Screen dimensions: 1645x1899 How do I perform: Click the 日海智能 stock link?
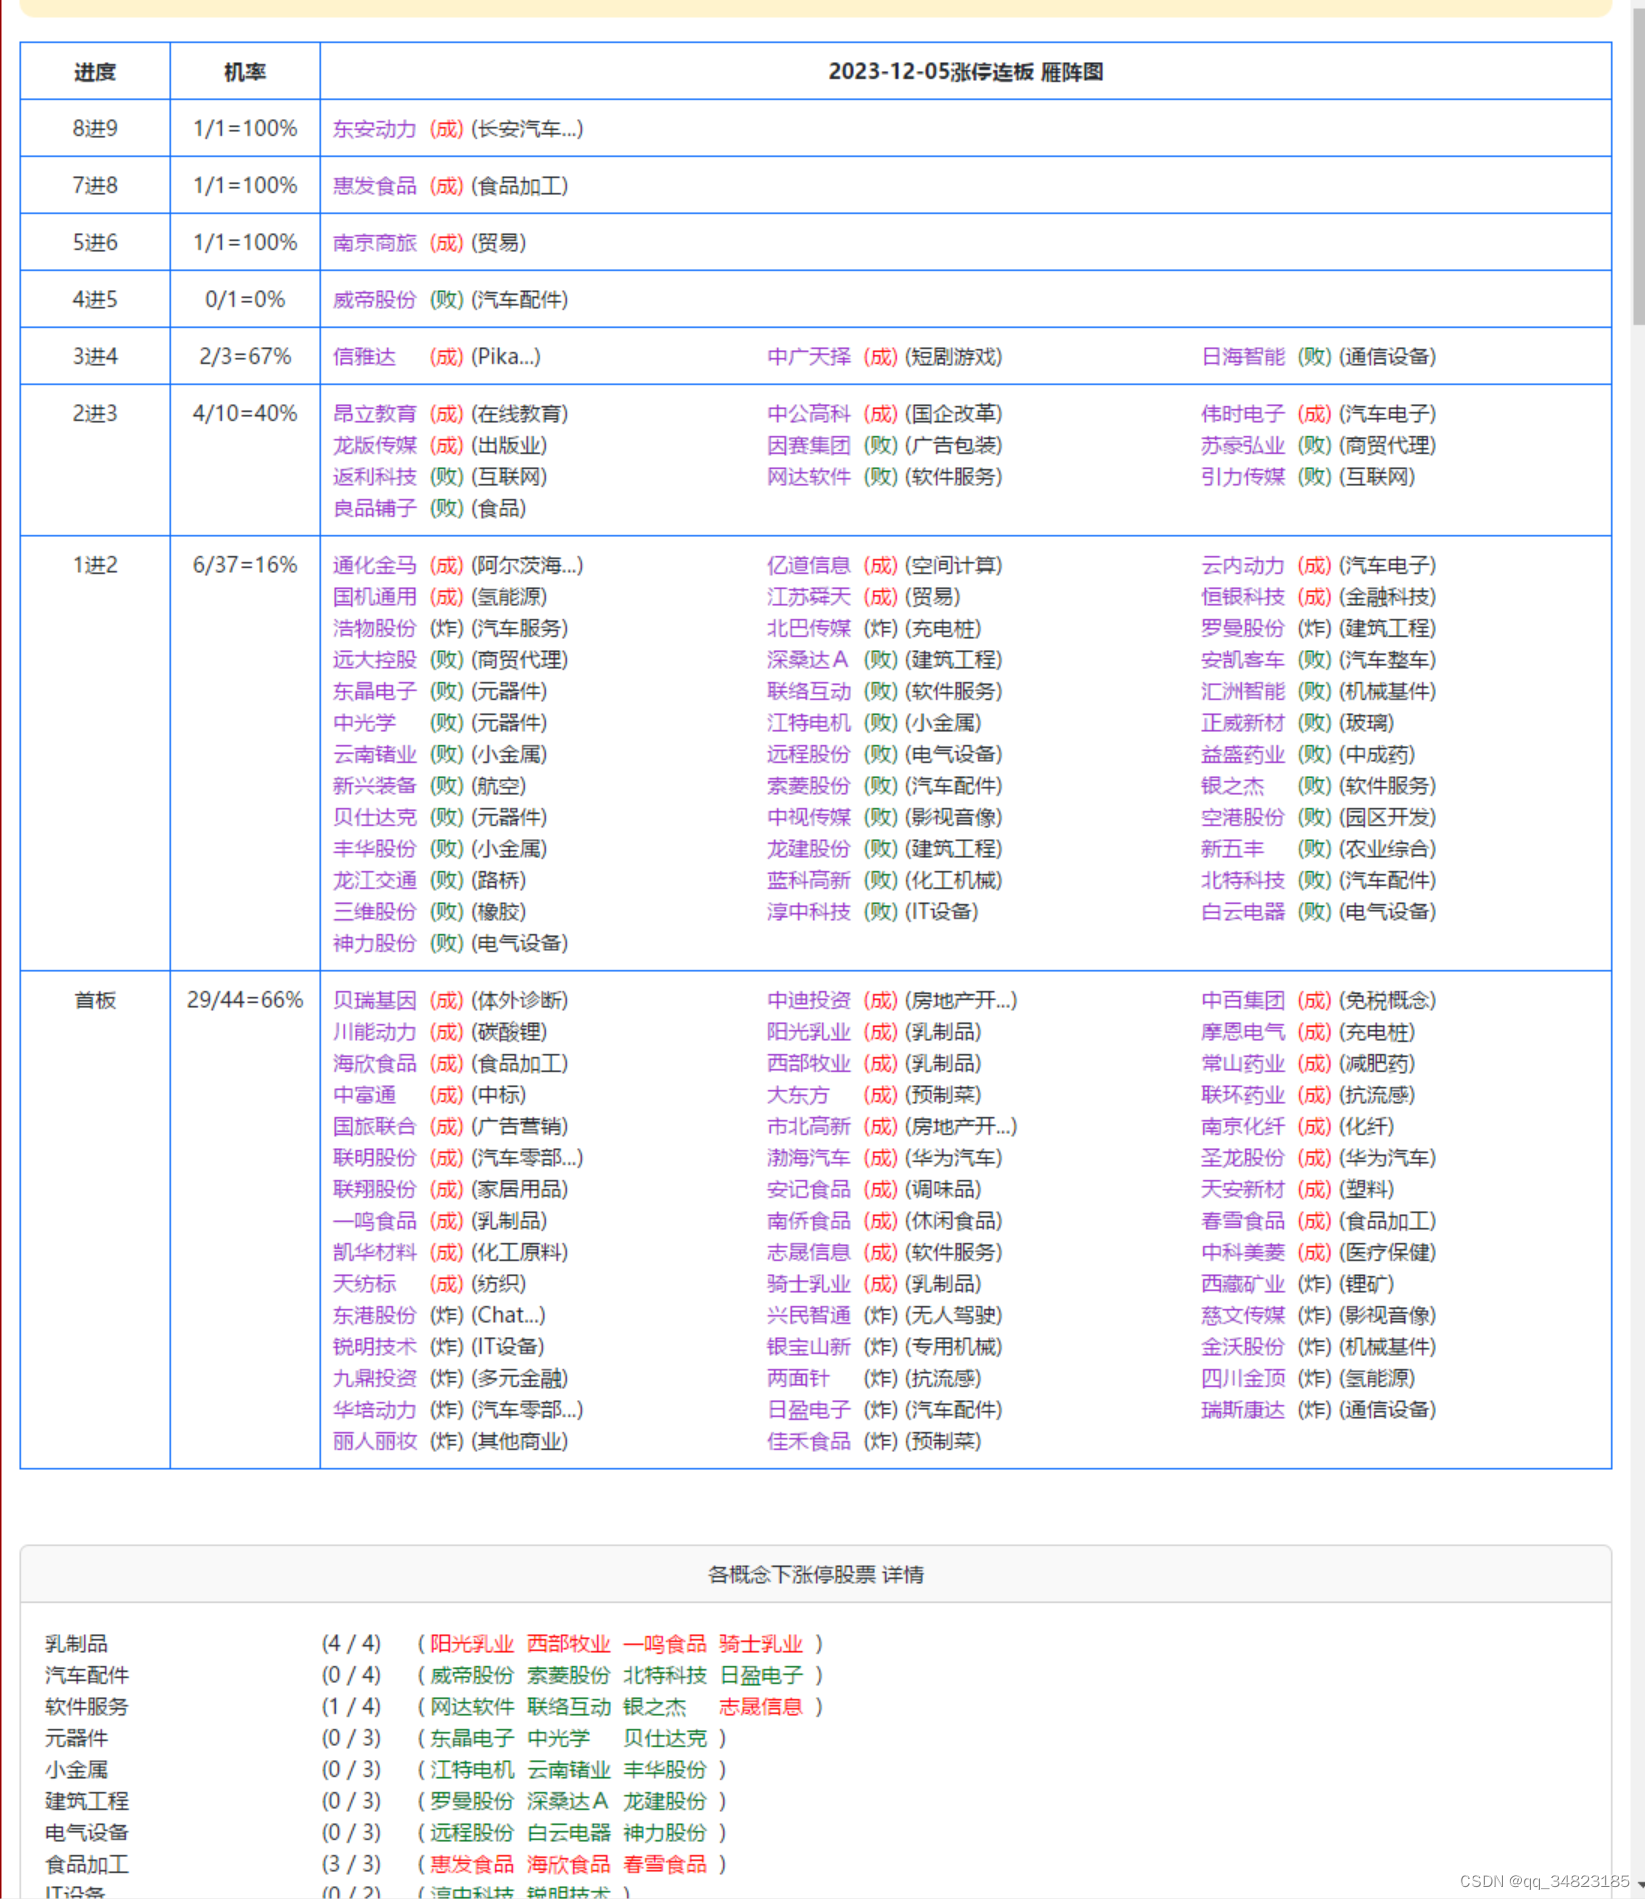click(x=1242, y=357)
